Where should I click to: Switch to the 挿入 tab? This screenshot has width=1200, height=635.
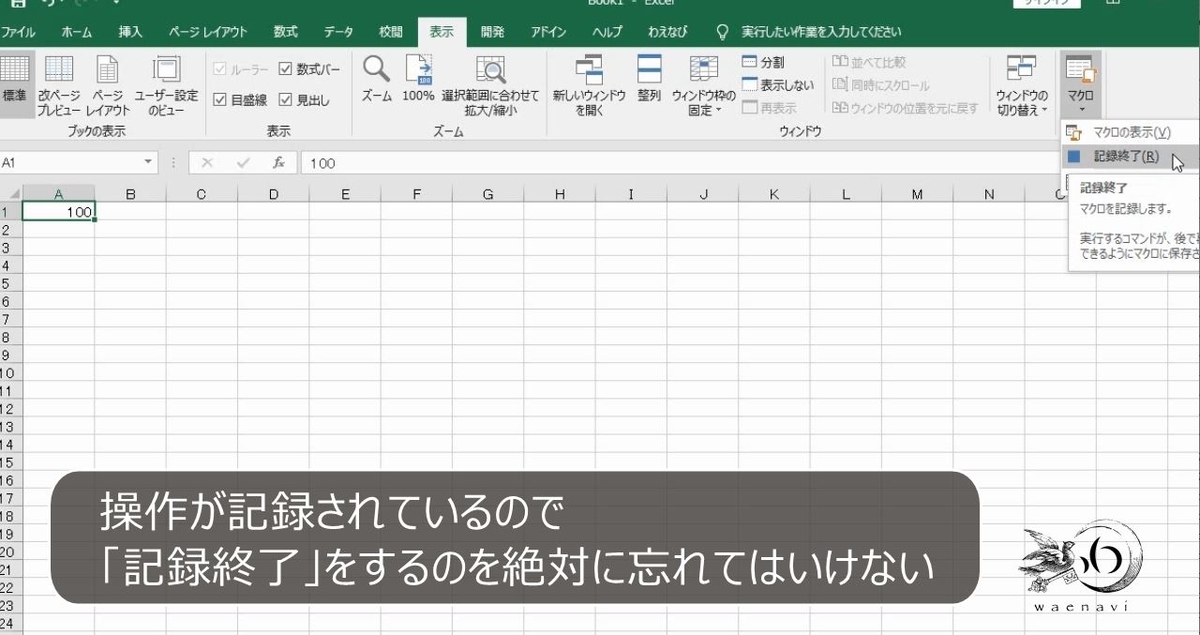(x=130, y=32)
